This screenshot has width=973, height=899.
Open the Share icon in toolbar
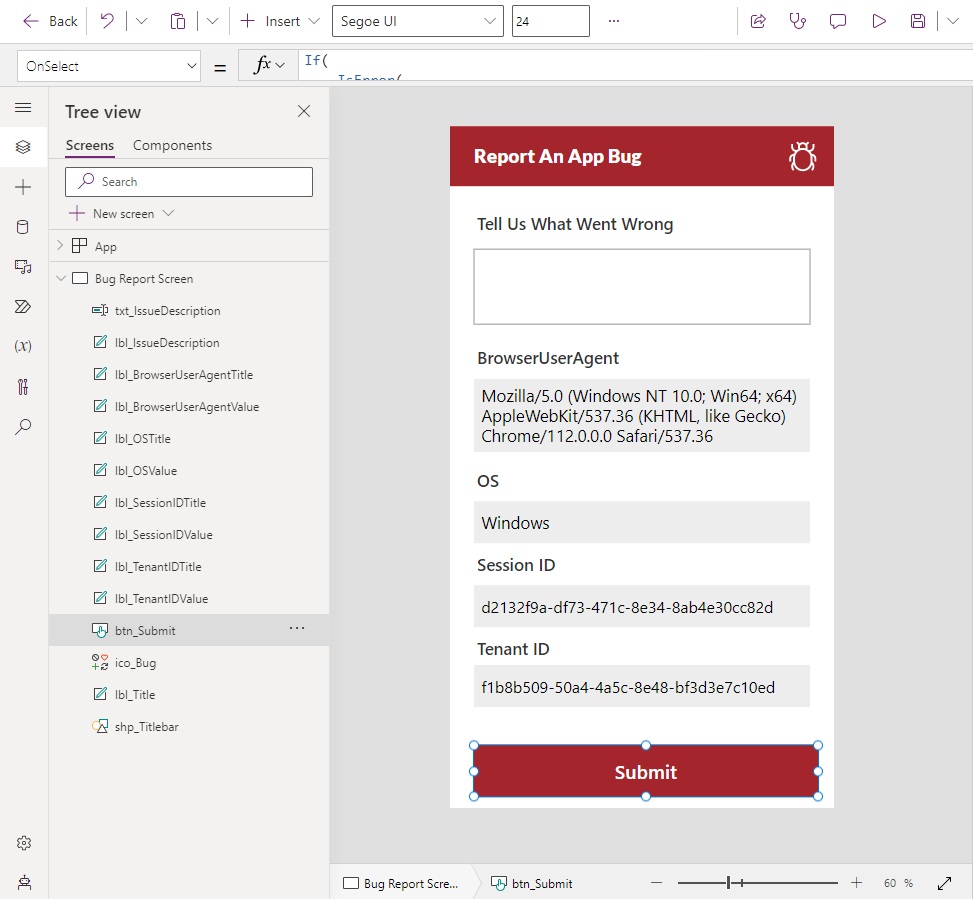click(758, 21)
